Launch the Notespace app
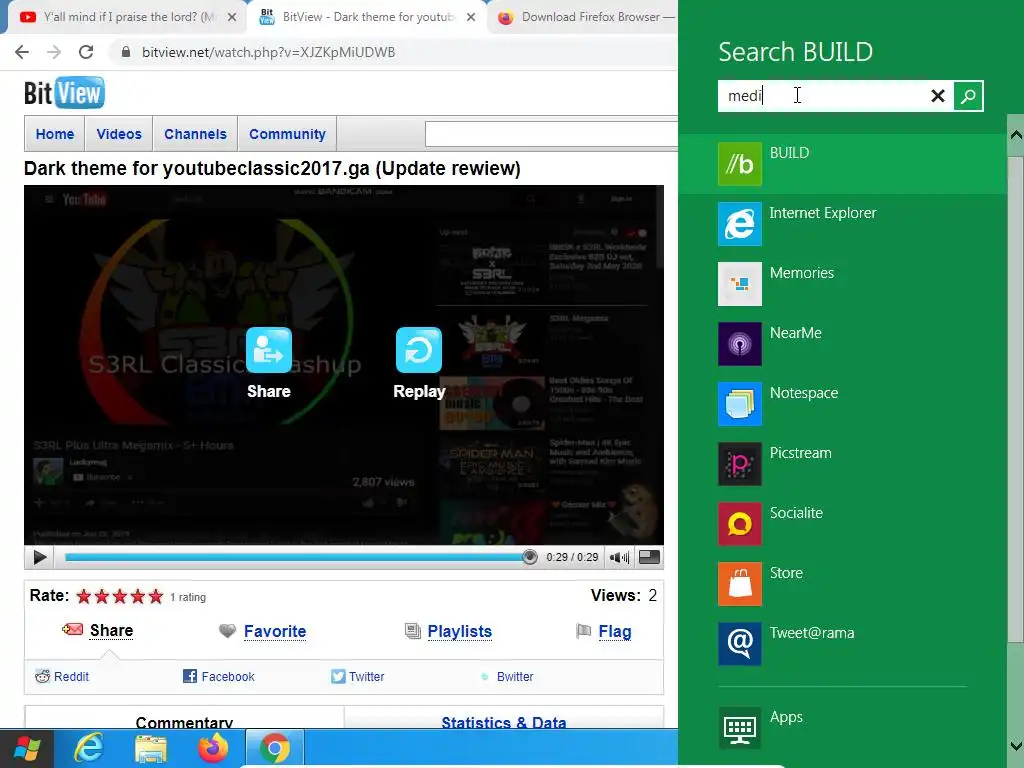 point(842,404)
